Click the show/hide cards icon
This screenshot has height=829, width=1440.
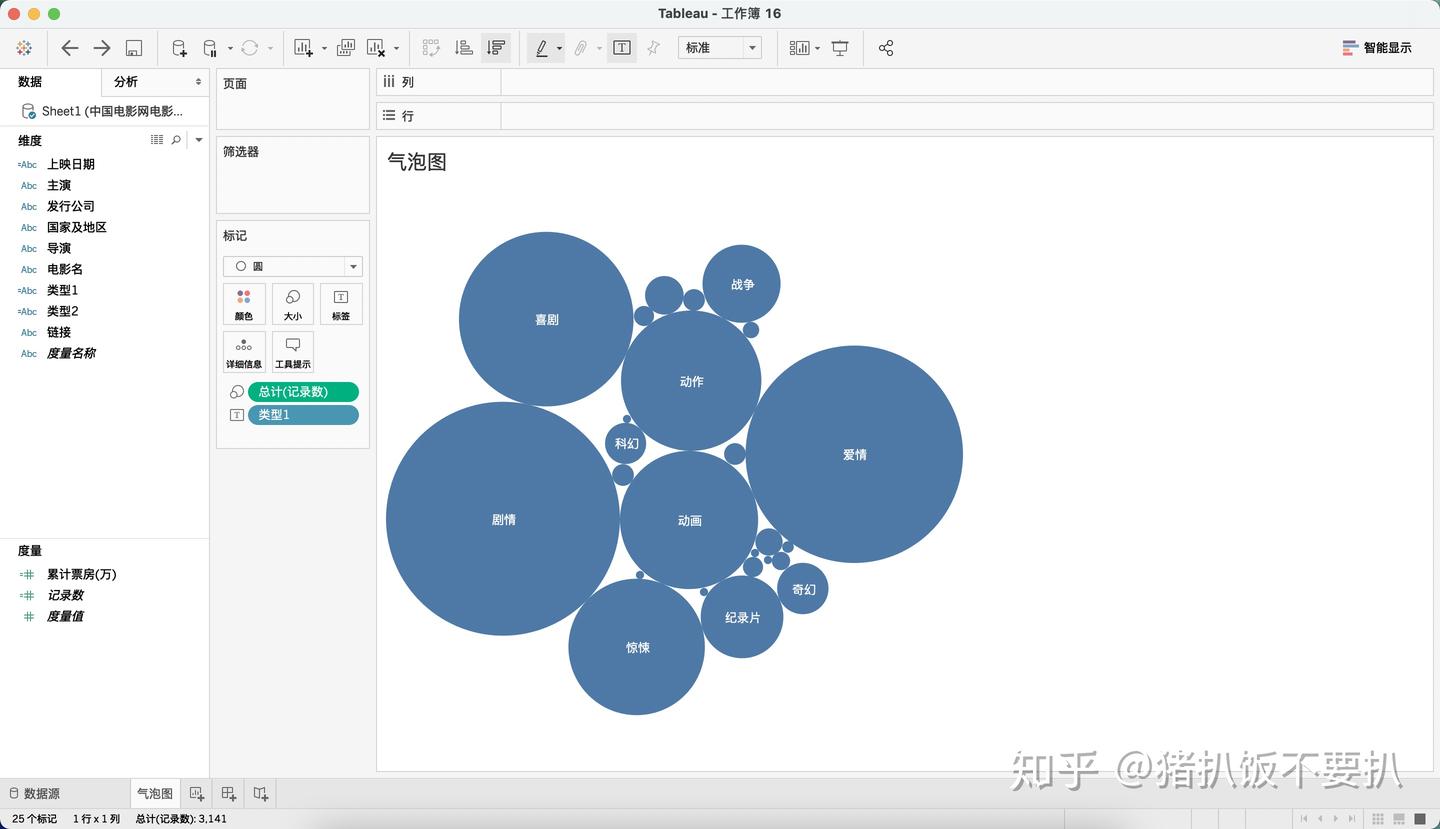(799, 48)
